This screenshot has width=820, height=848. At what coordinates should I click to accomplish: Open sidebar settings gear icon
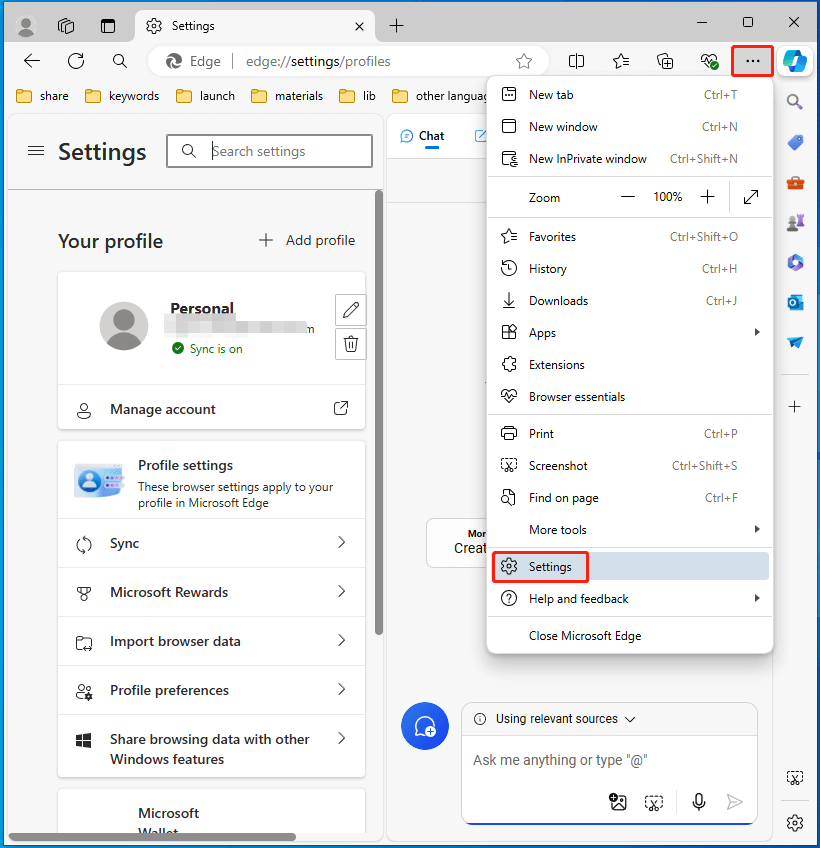coord(795,823)
